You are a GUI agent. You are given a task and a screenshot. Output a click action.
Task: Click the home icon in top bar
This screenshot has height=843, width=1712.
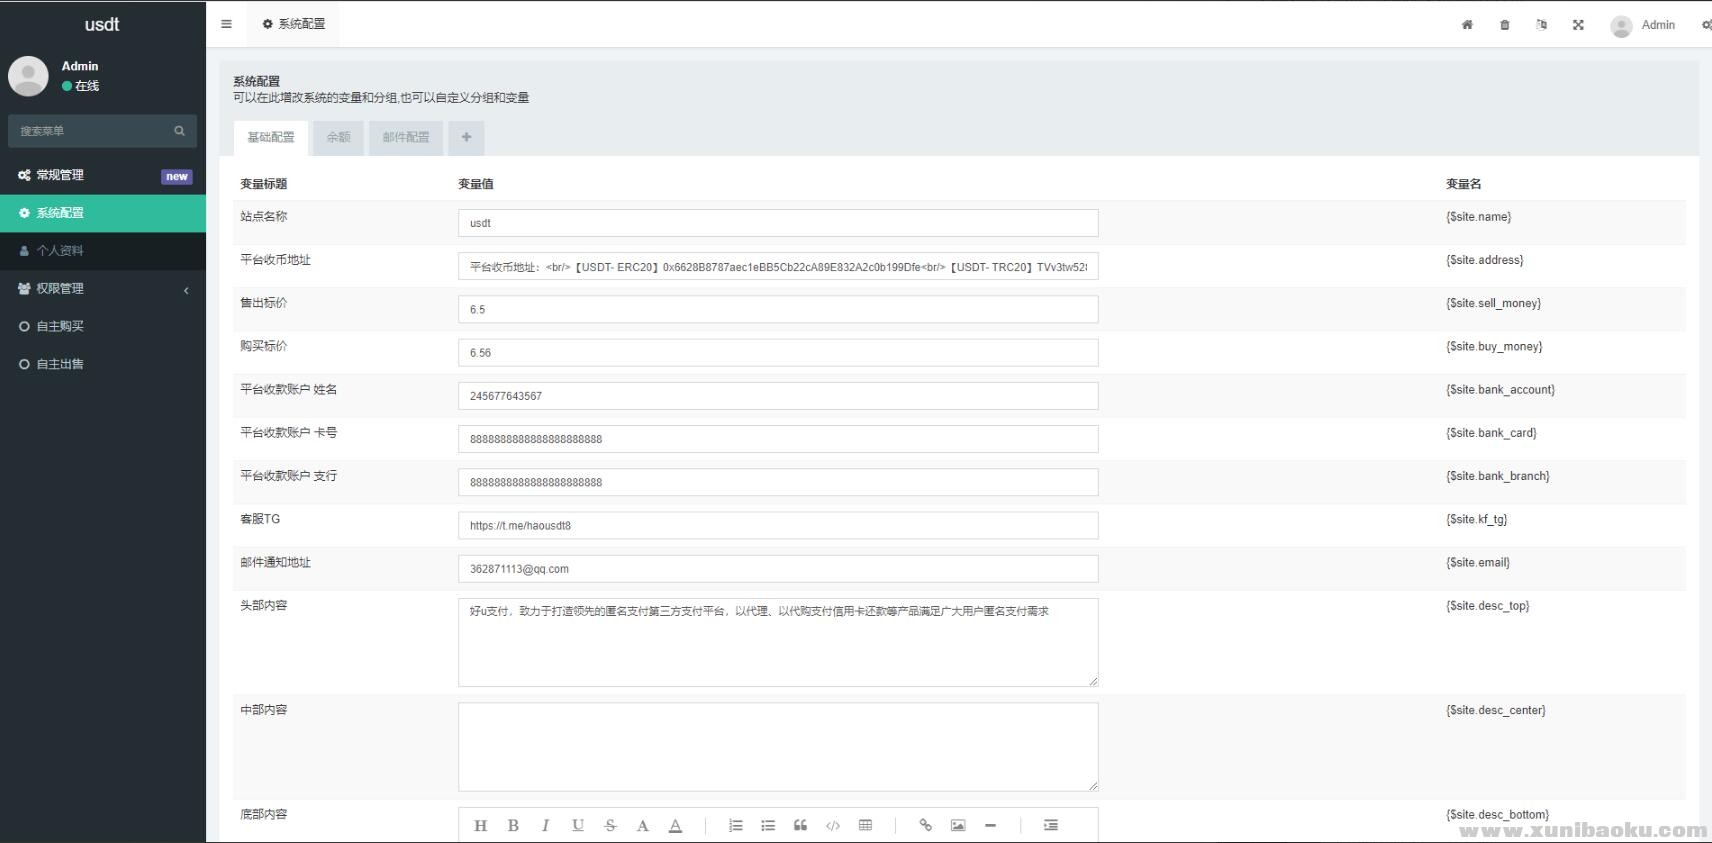click(1467, 25)
